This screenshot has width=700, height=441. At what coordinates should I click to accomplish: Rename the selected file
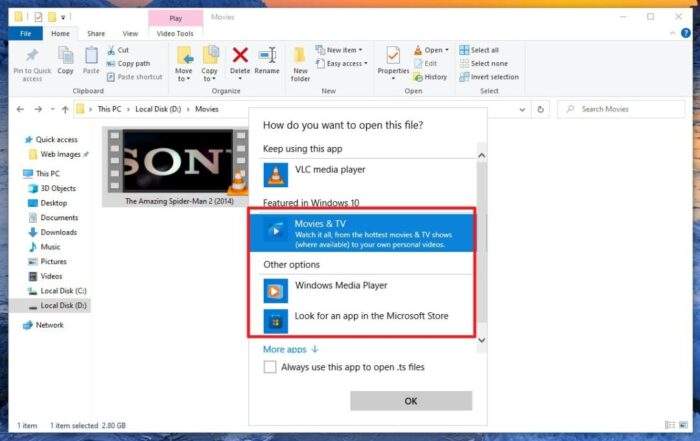pos(267,60)
